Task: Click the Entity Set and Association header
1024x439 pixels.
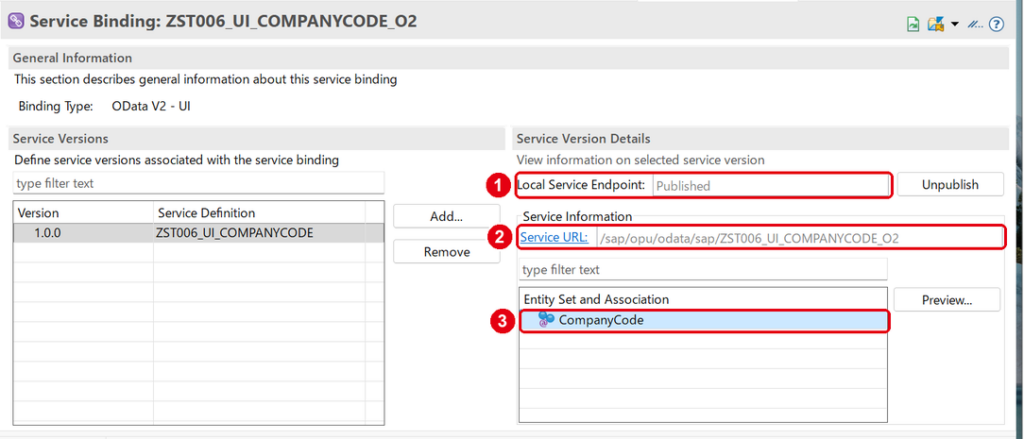Action: 703,299
